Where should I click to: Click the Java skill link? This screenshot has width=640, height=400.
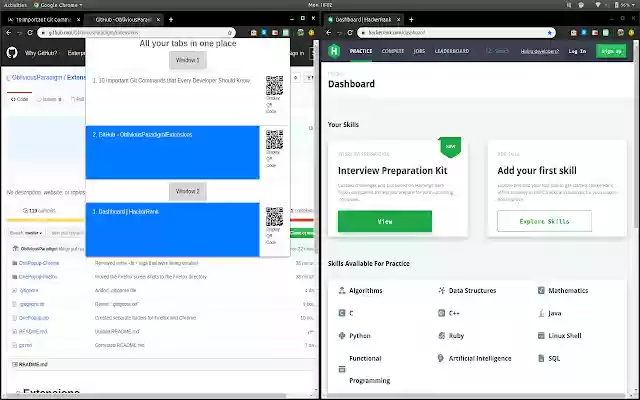coord(554,313)
